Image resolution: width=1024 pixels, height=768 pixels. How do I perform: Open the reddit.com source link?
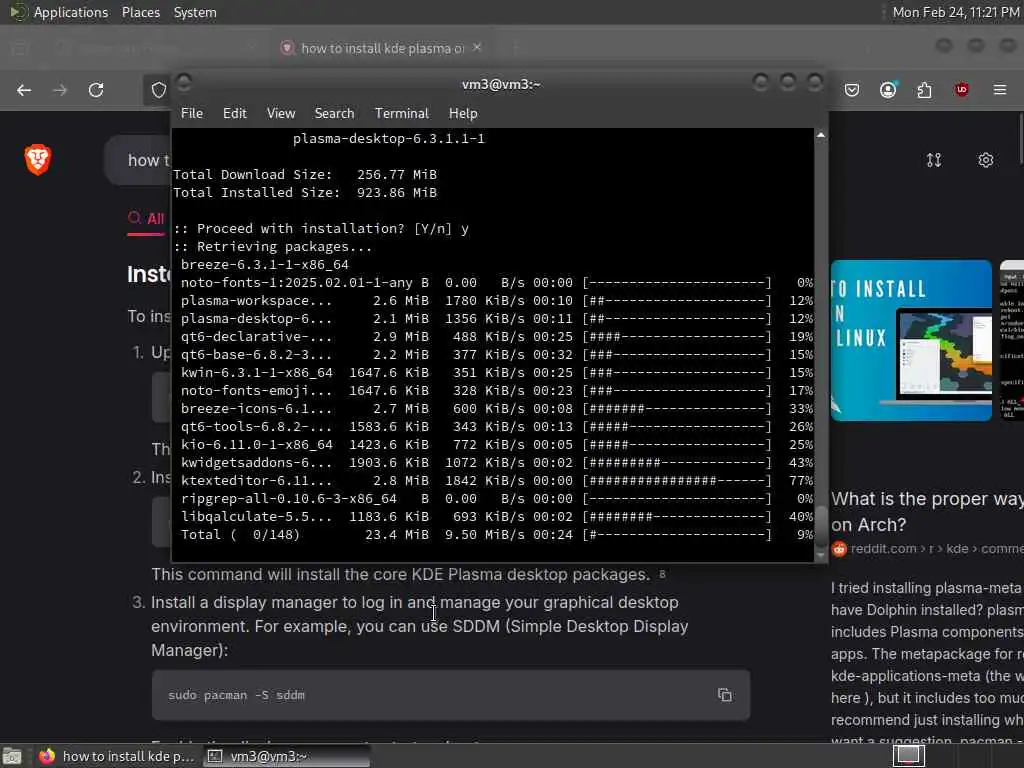927,549
